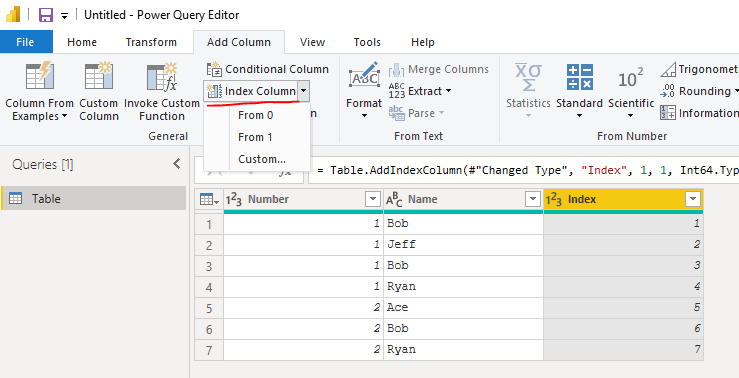Click the Index column 123 type icon
The image size is (739, 378).
pos(554,200)
